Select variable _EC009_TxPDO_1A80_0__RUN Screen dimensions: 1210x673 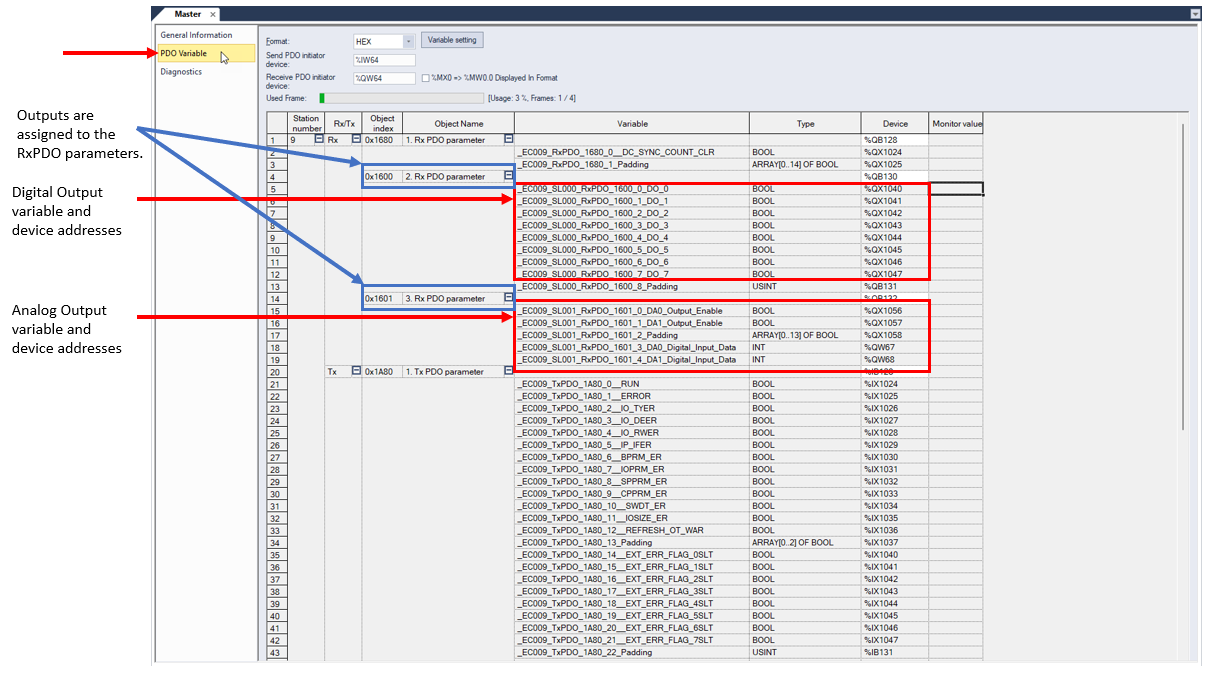[x=632, y=384]
